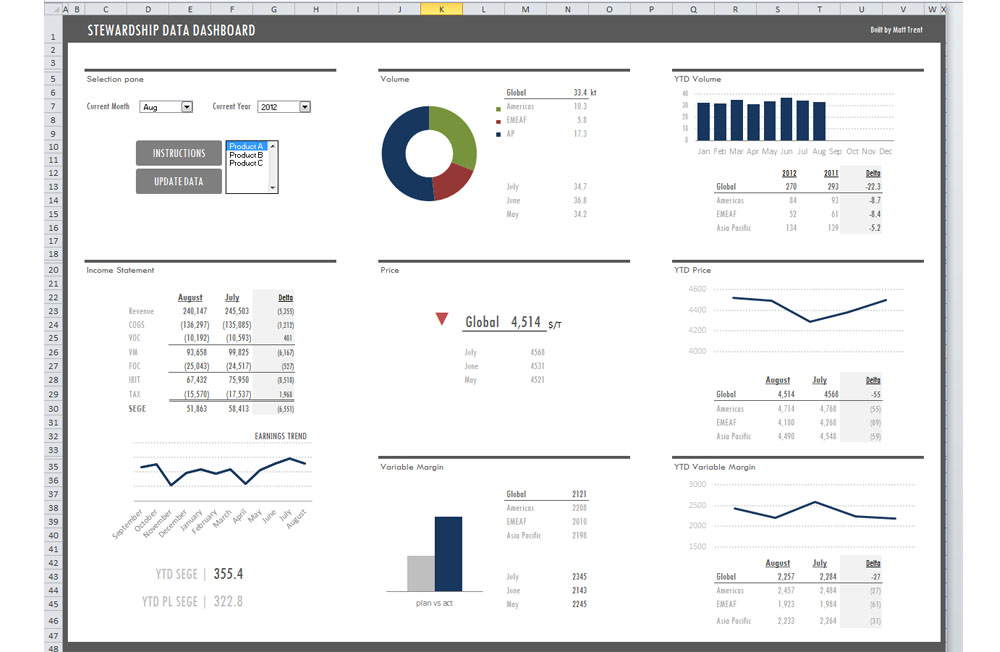Open the Current Year dropdown arrow
This screenshot has height=652, width=1000.
click(x=305, y=107)
